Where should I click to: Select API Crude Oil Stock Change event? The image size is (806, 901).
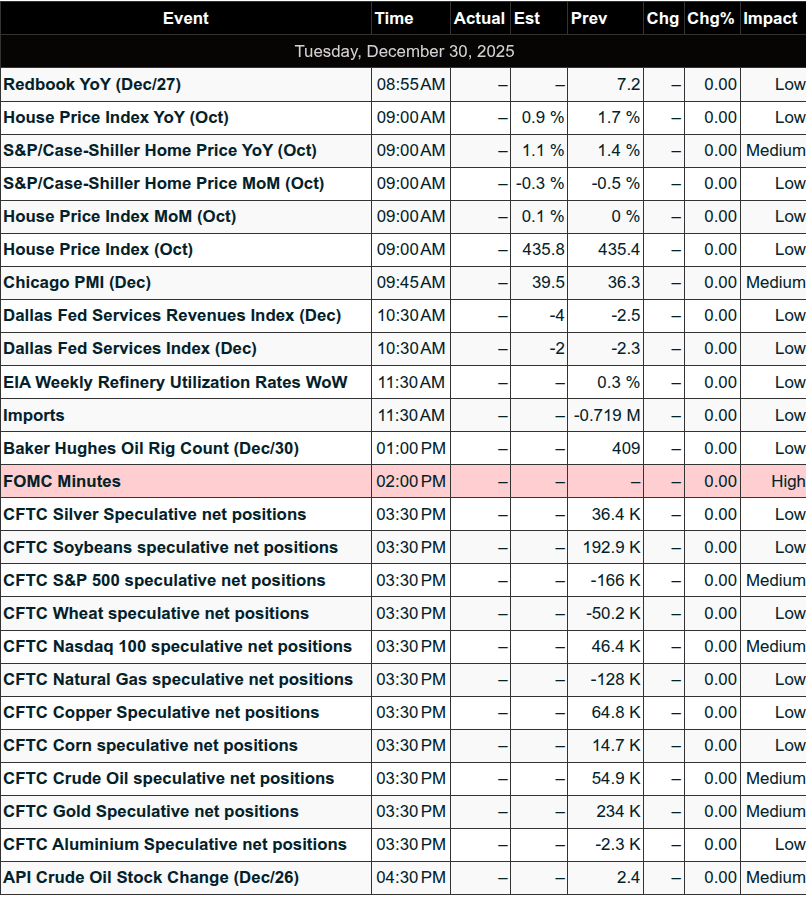tap(151, 877)
